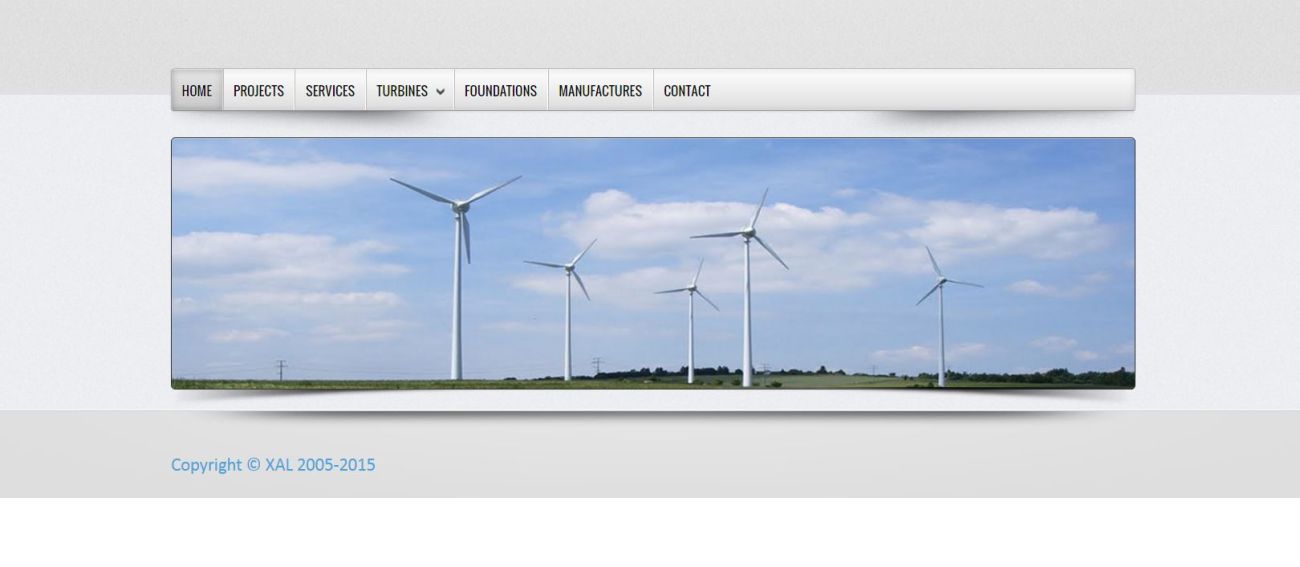Click the wind turbines banner image

click(653, 263)
